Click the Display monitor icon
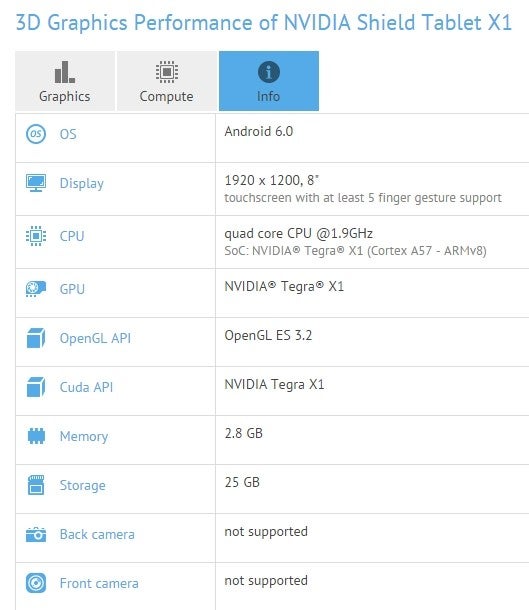529x610 pixels. (x=36, y=183)
